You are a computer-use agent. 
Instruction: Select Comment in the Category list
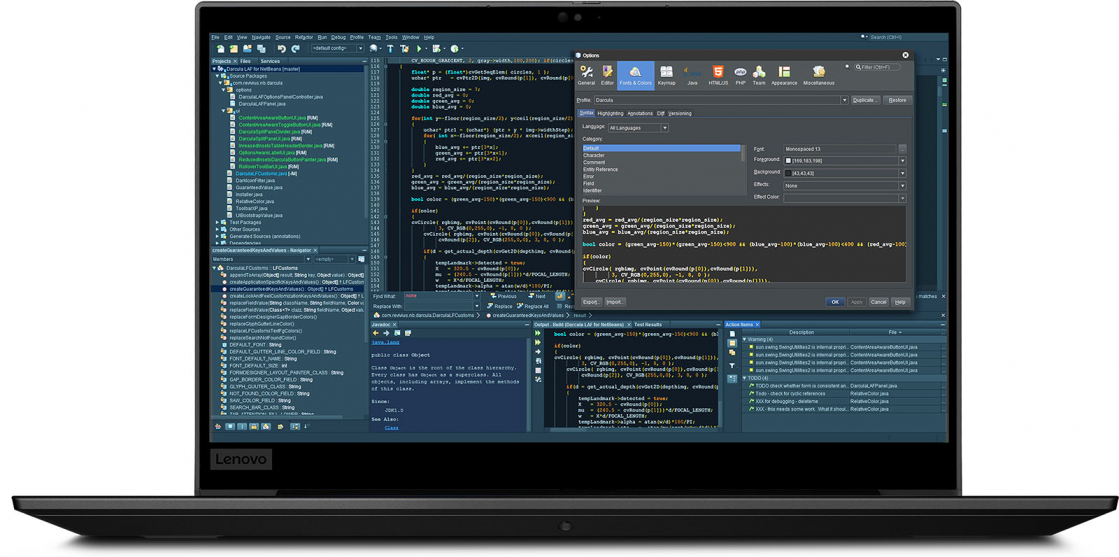coord(595,162)
